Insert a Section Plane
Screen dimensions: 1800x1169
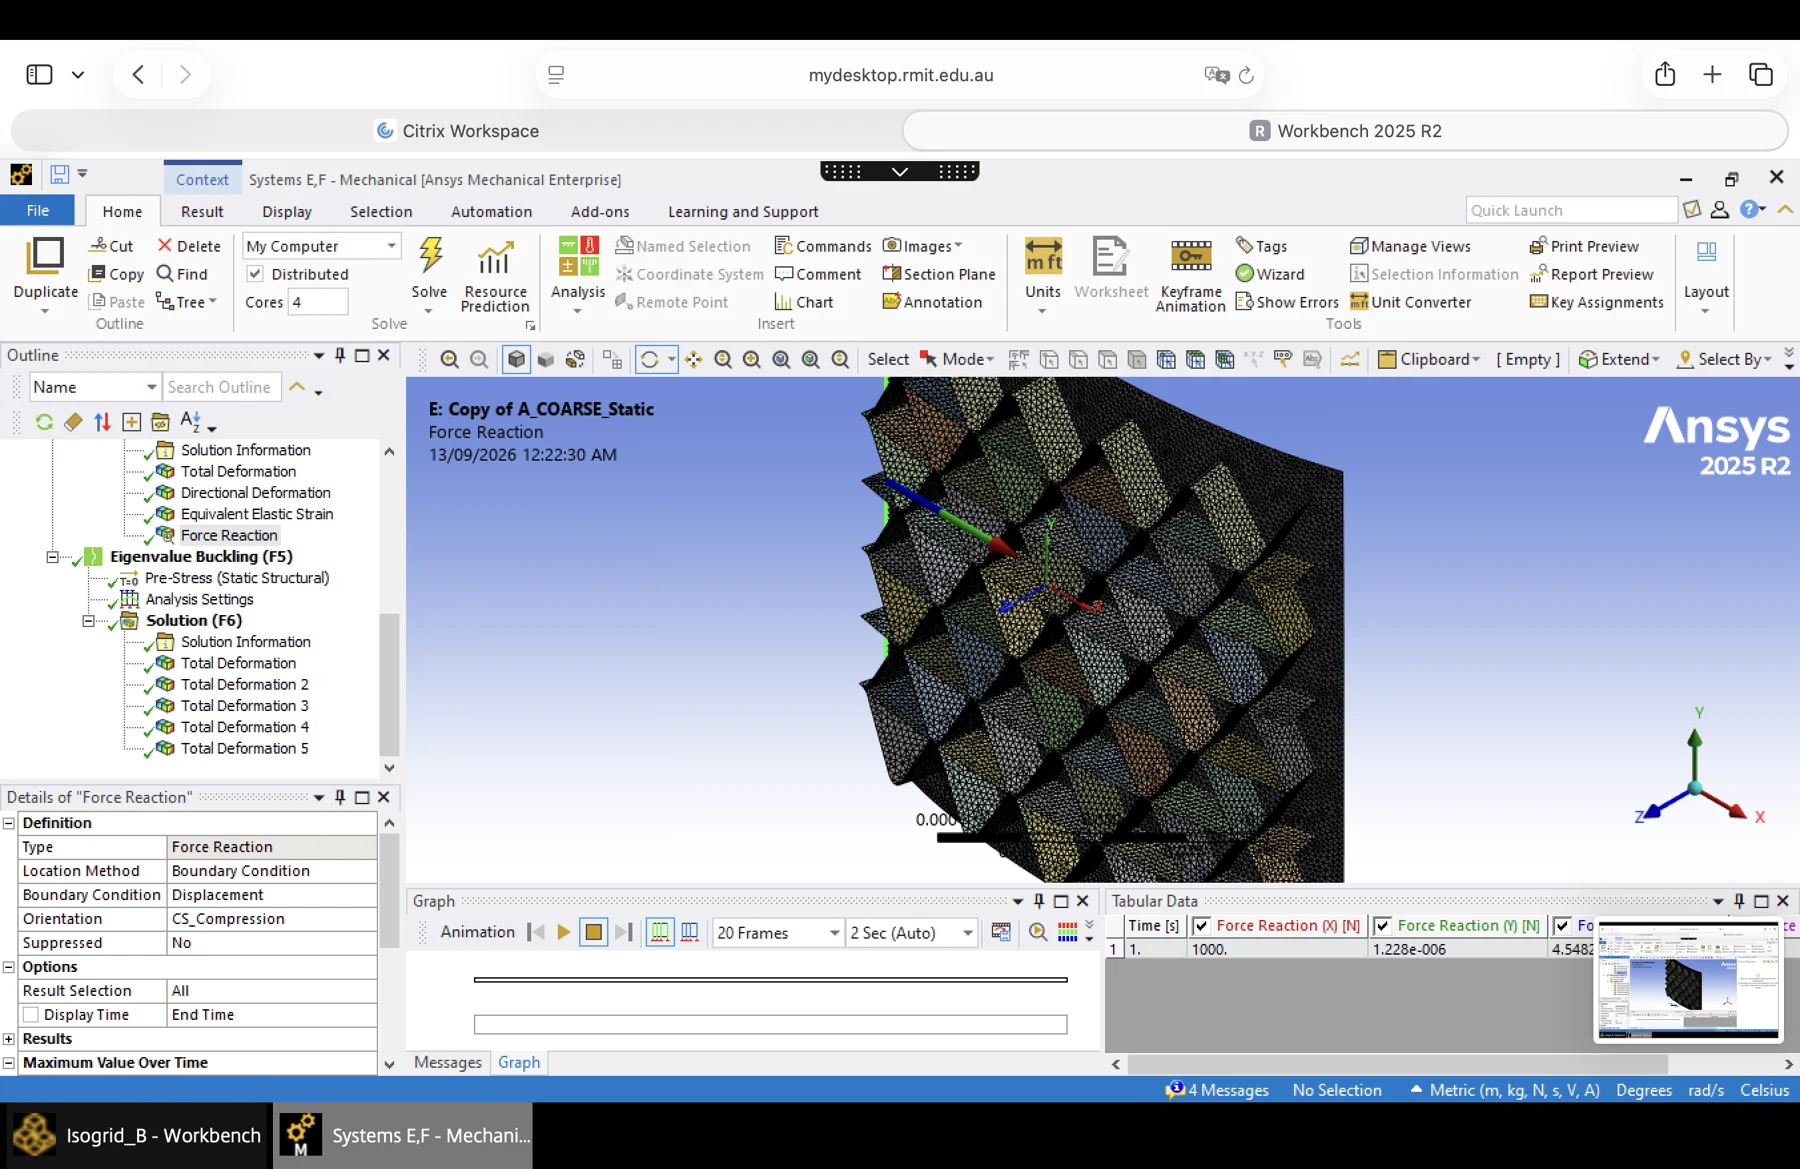point(939,274)
